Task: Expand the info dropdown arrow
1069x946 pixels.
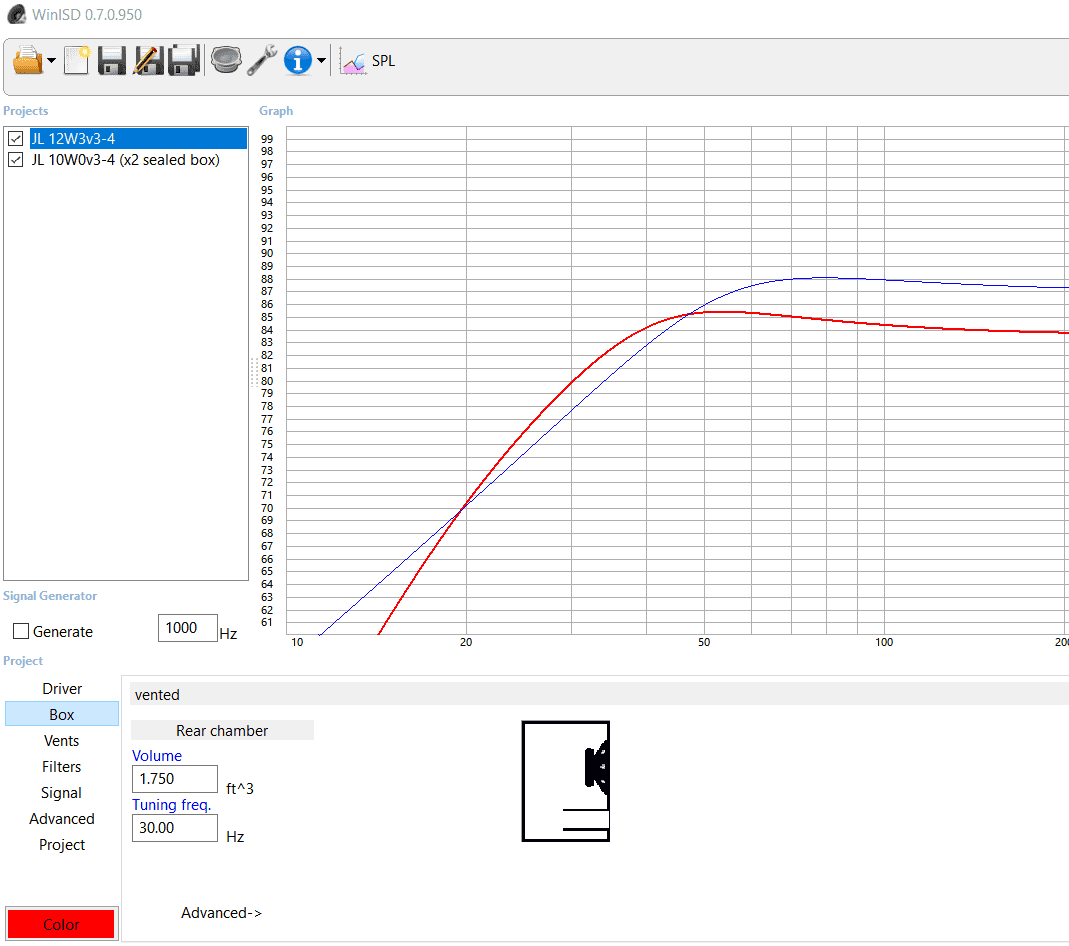Action: click(321, 61)
